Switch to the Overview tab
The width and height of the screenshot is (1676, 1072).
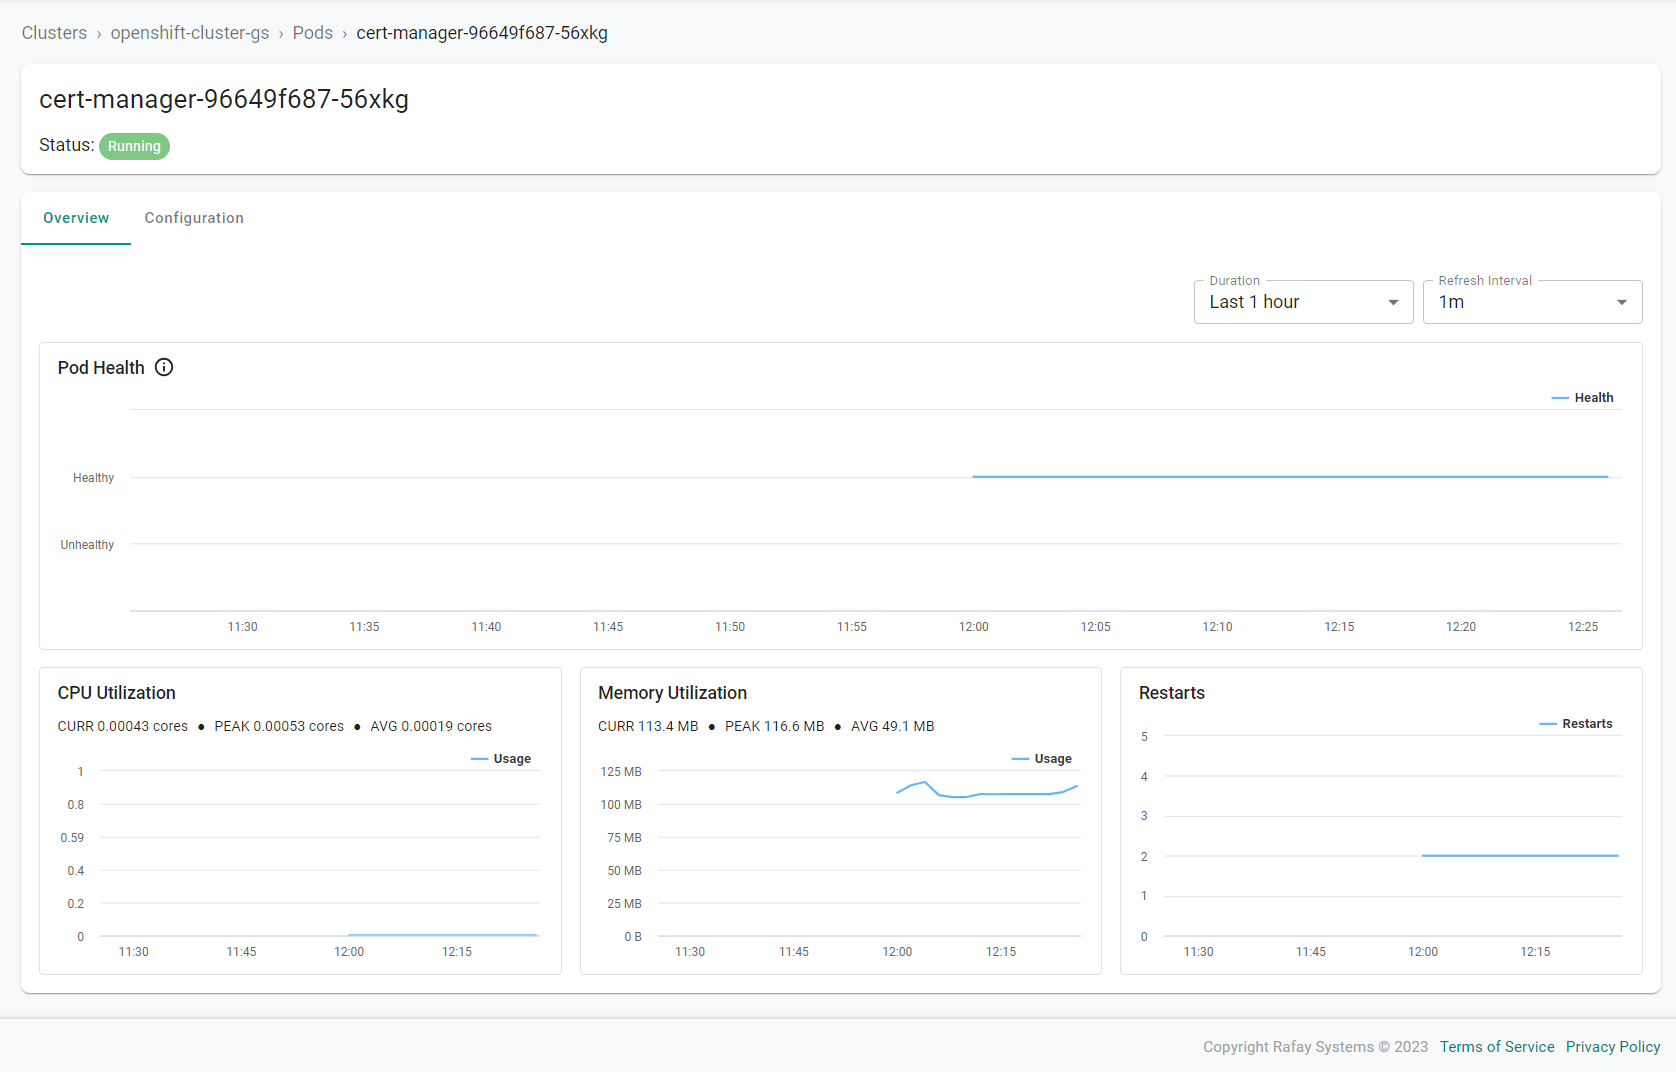[x=76, y=218]
